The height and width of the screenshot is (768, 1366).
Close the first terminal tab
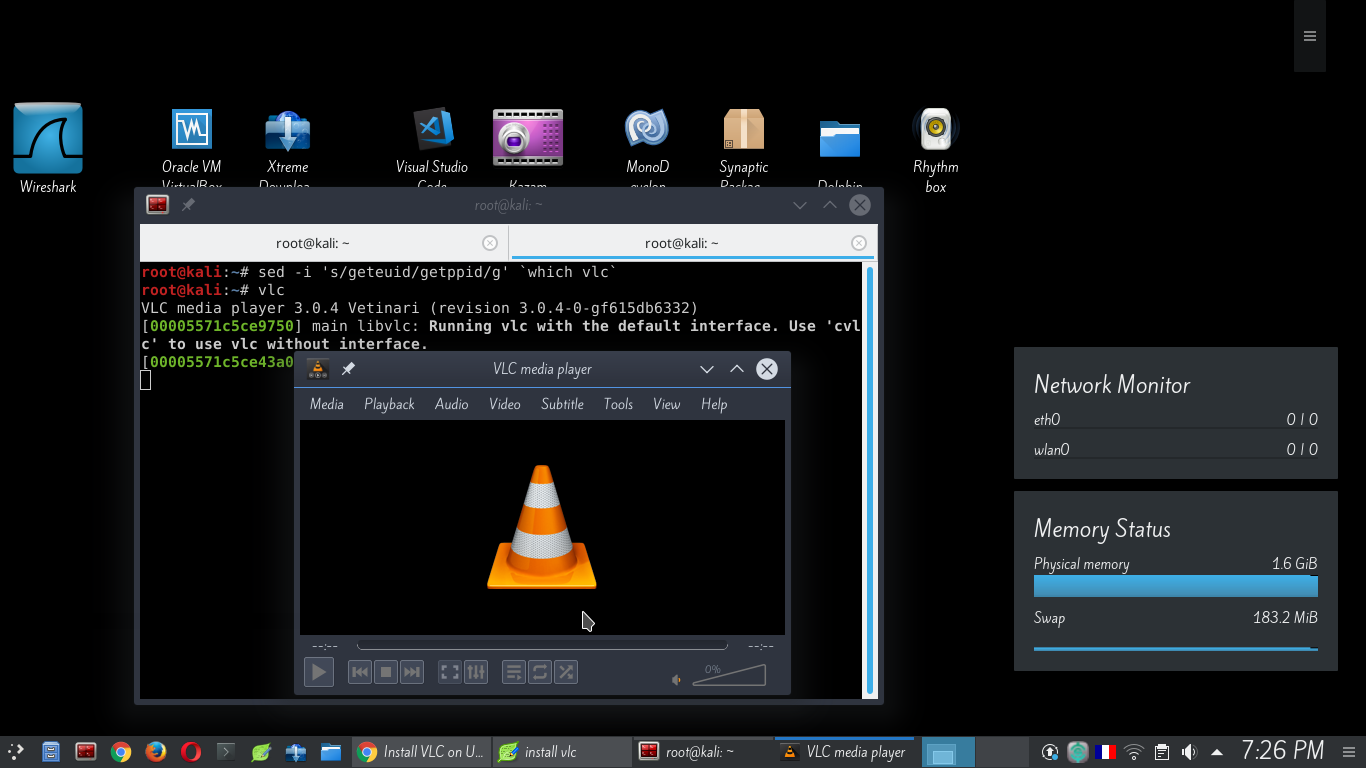pyautogui.click(x=490, y=243)
